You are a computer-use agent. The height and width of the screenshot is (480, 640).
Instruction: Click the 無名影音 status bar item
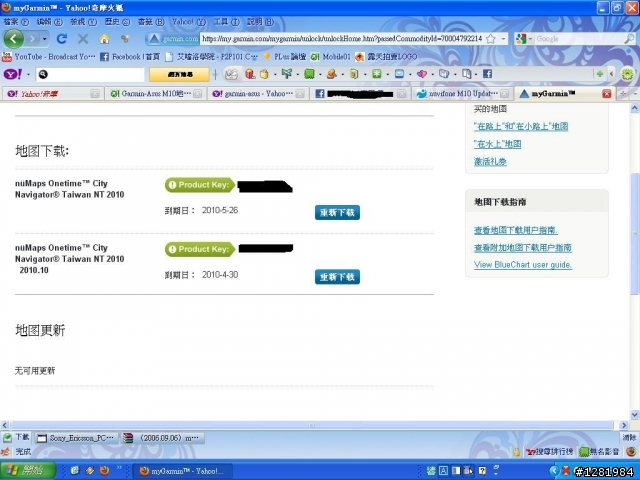(599, 452)
